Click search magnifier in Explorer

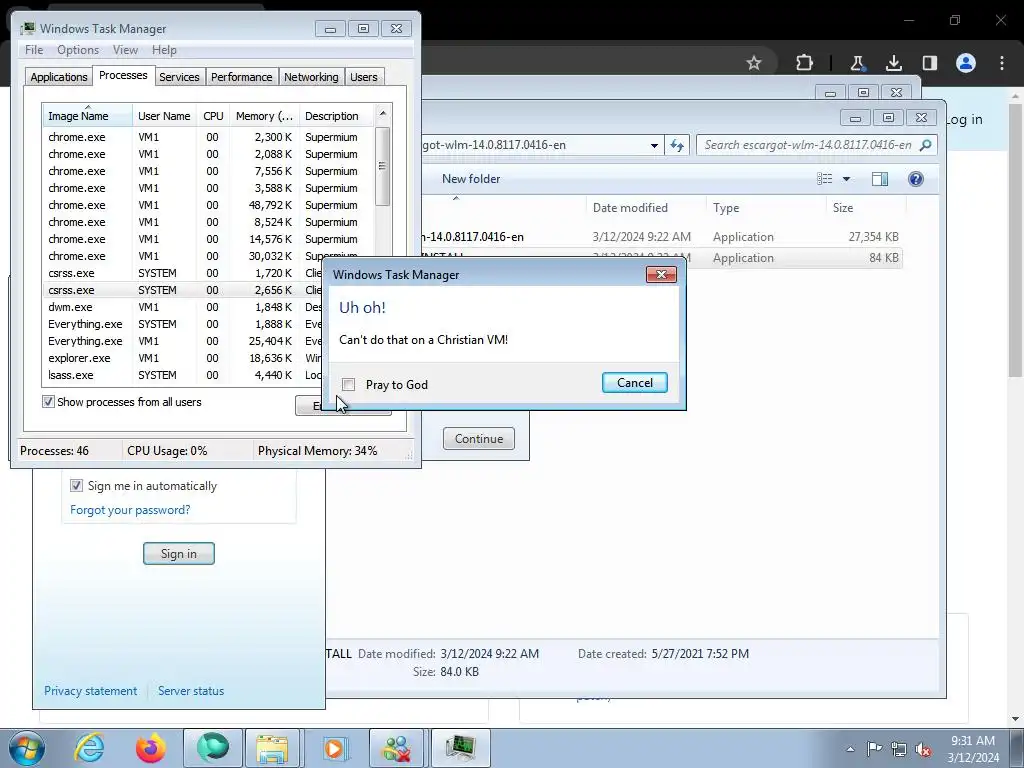(925, 145)
